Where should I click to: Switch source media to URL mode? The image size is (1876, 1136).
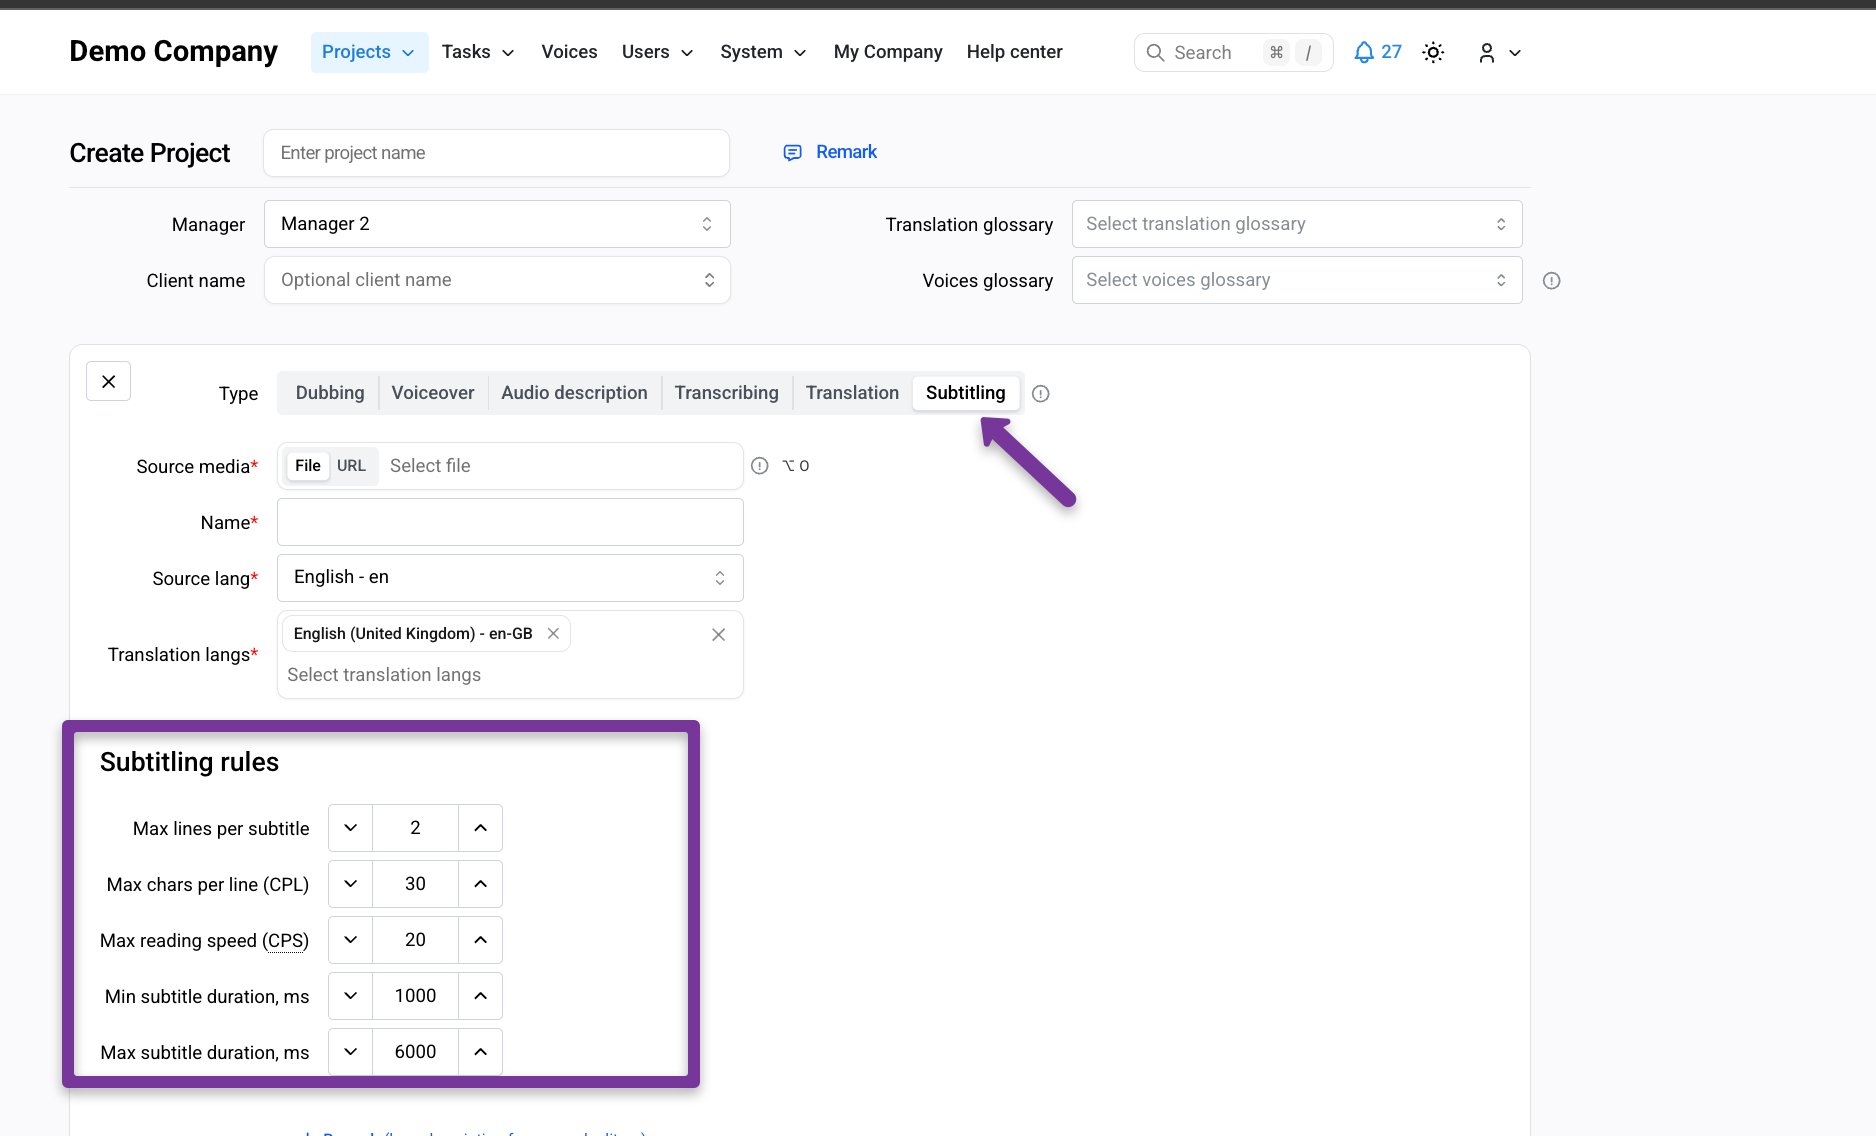(x=351, y=466)
